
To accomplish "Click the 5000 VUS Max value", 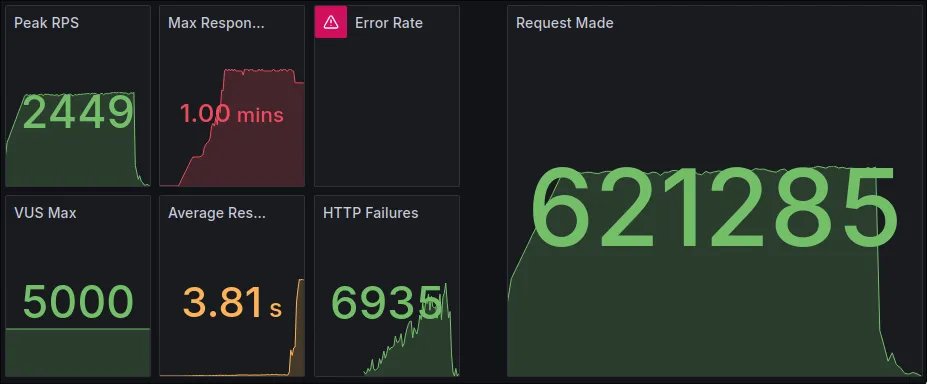I will tap(78, 302).
